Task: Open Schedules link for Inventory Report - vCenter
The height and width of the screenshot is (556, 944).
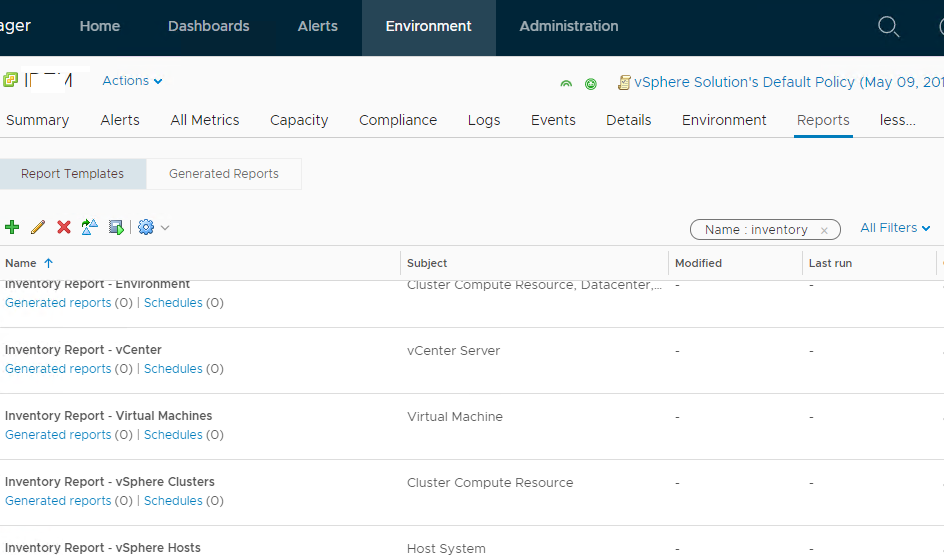Action: (x=173, y=369)
